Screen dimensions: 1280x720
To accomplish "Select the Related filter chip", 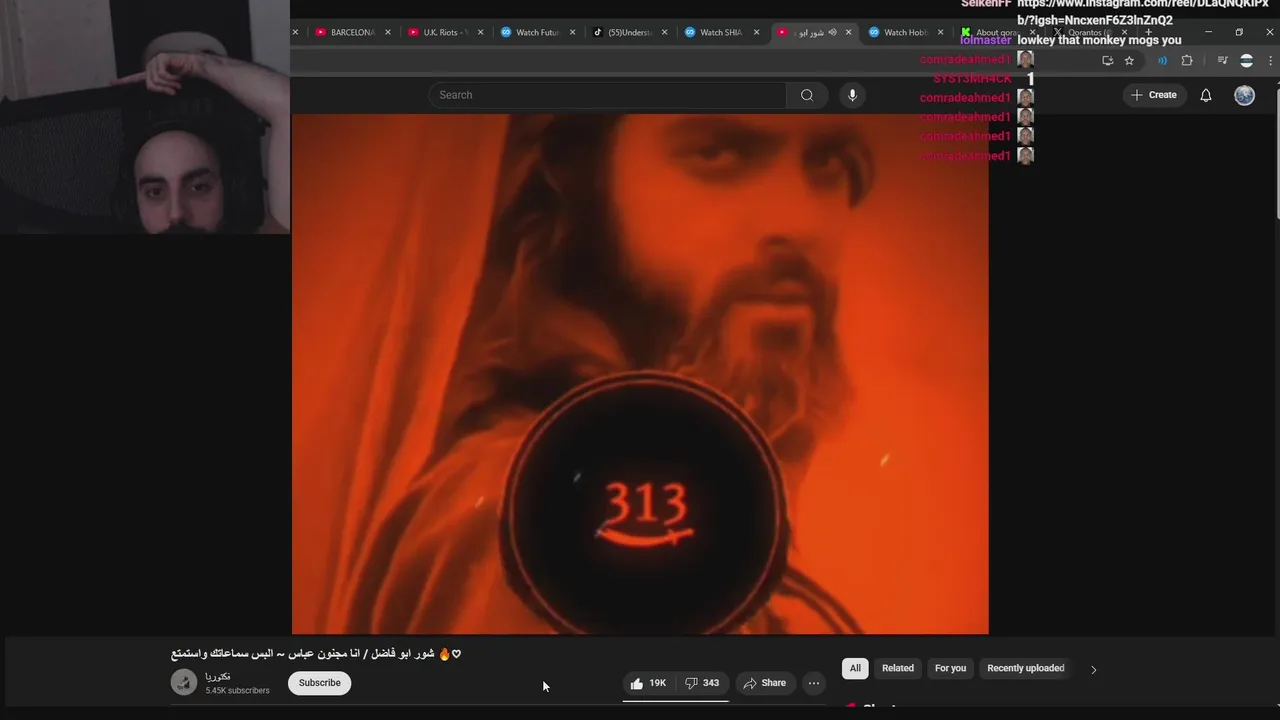I will click(898, 668).
